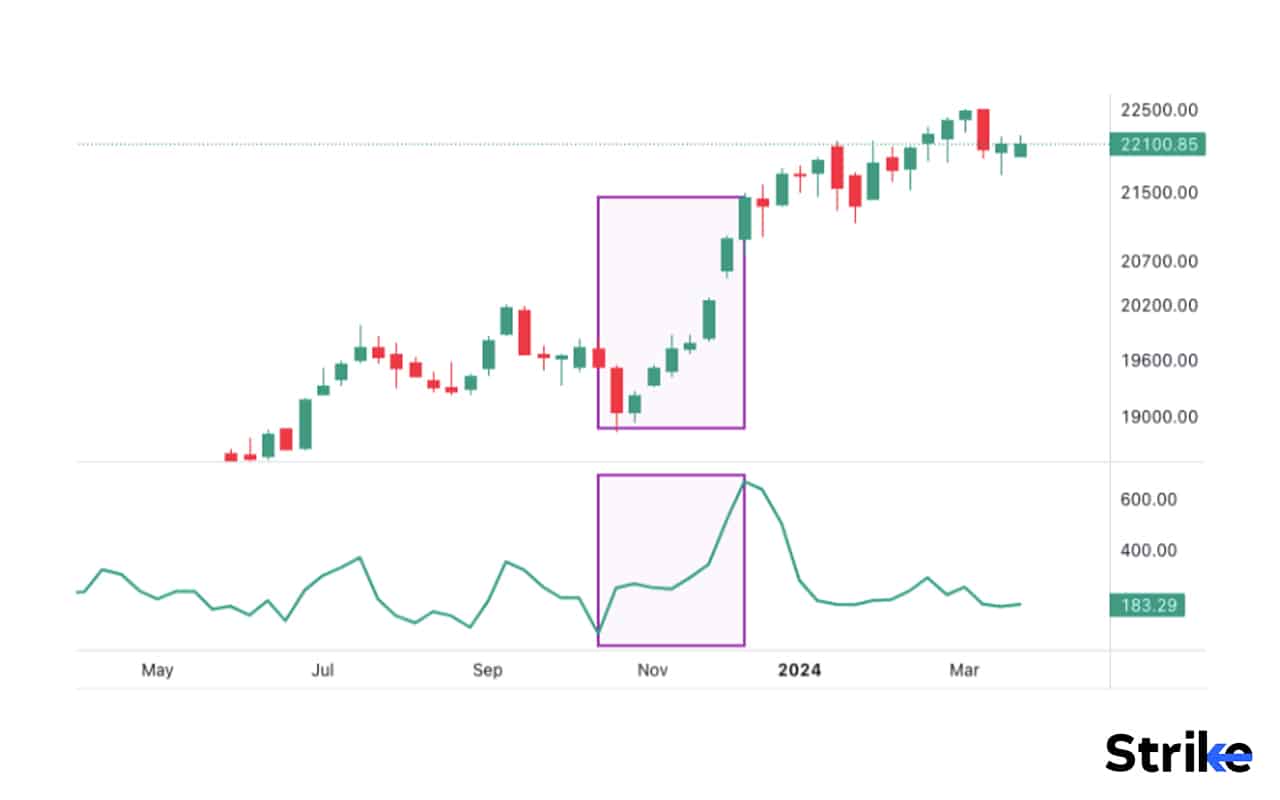
Task: Click the 19000.00 price scale label
Action: 1159,417
